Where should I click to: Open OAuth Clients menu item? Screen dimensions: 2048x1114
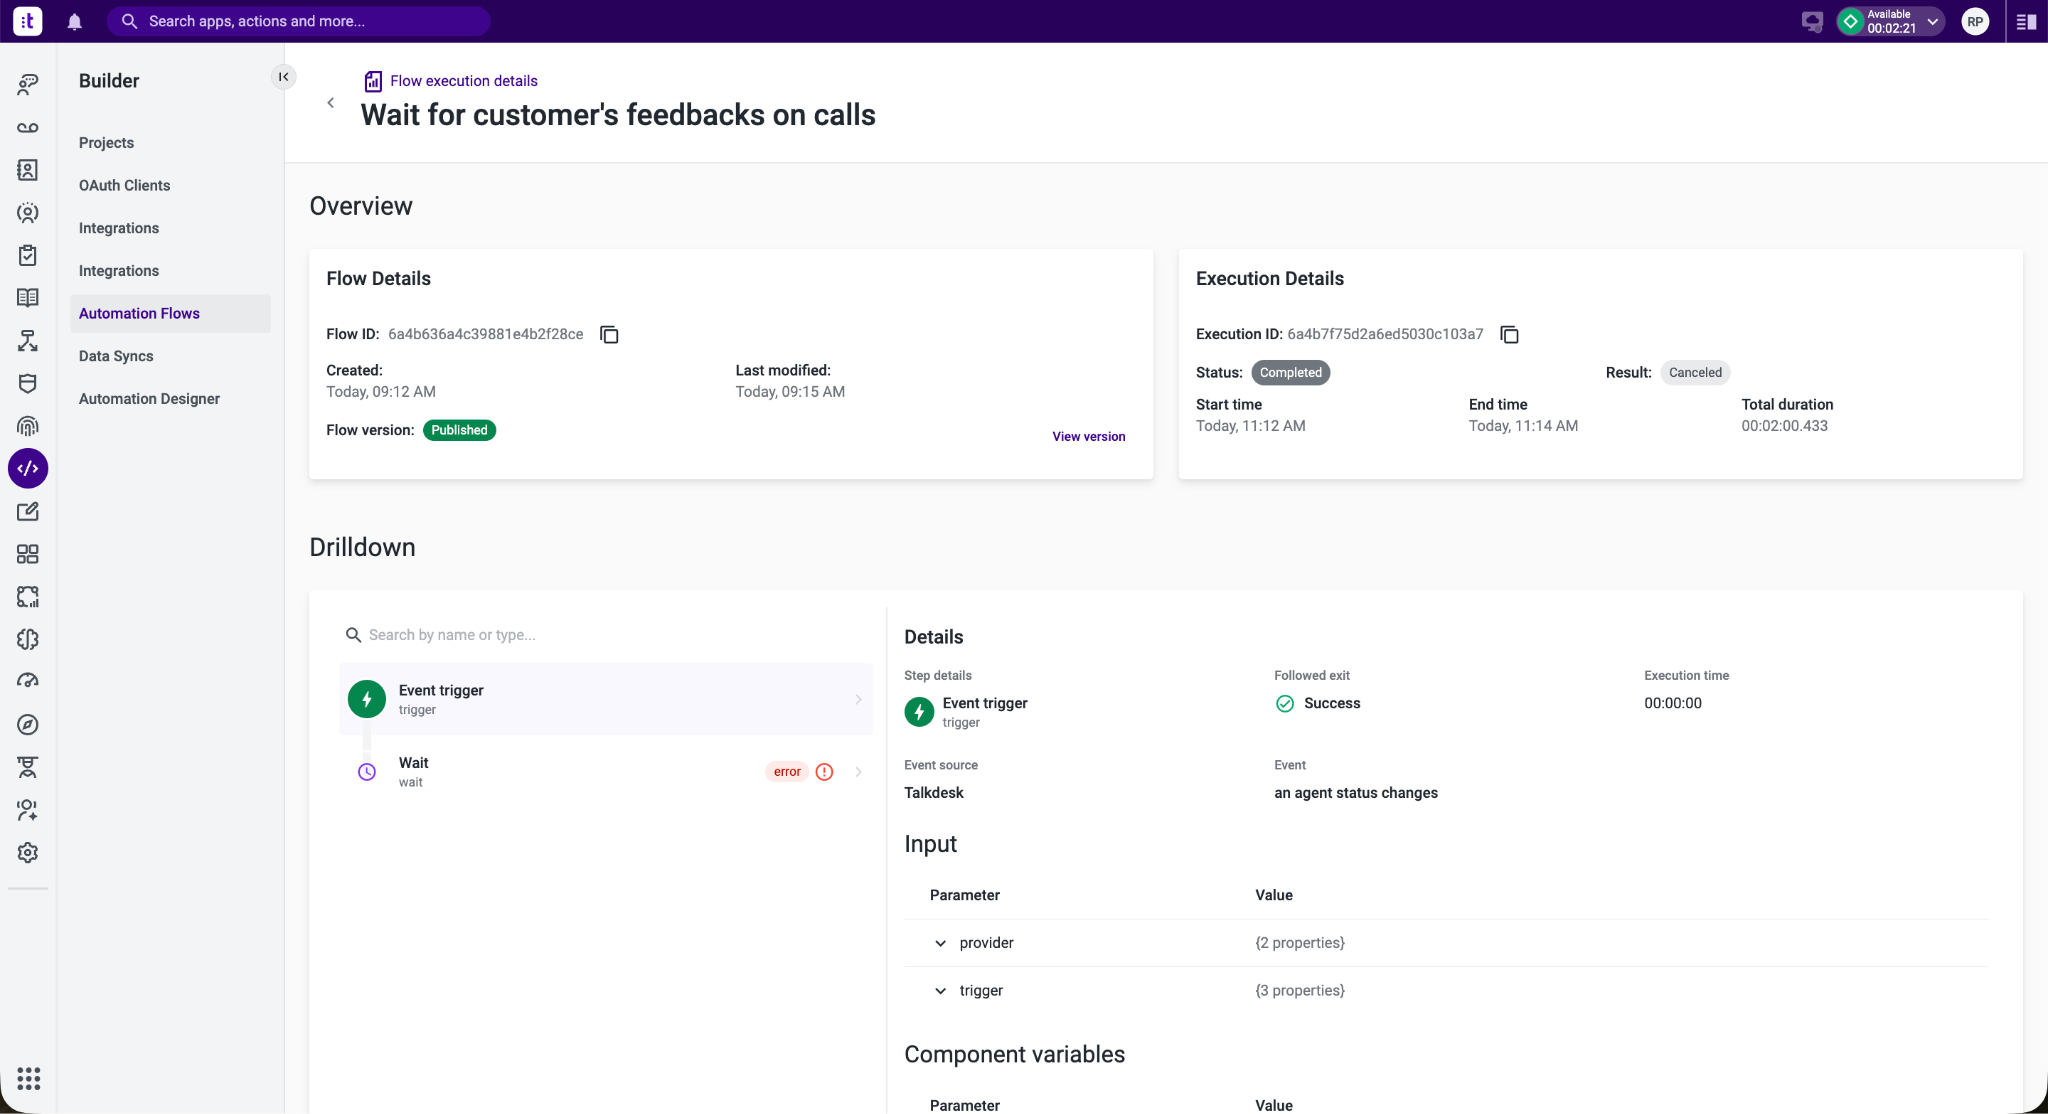tap(124, 185)
